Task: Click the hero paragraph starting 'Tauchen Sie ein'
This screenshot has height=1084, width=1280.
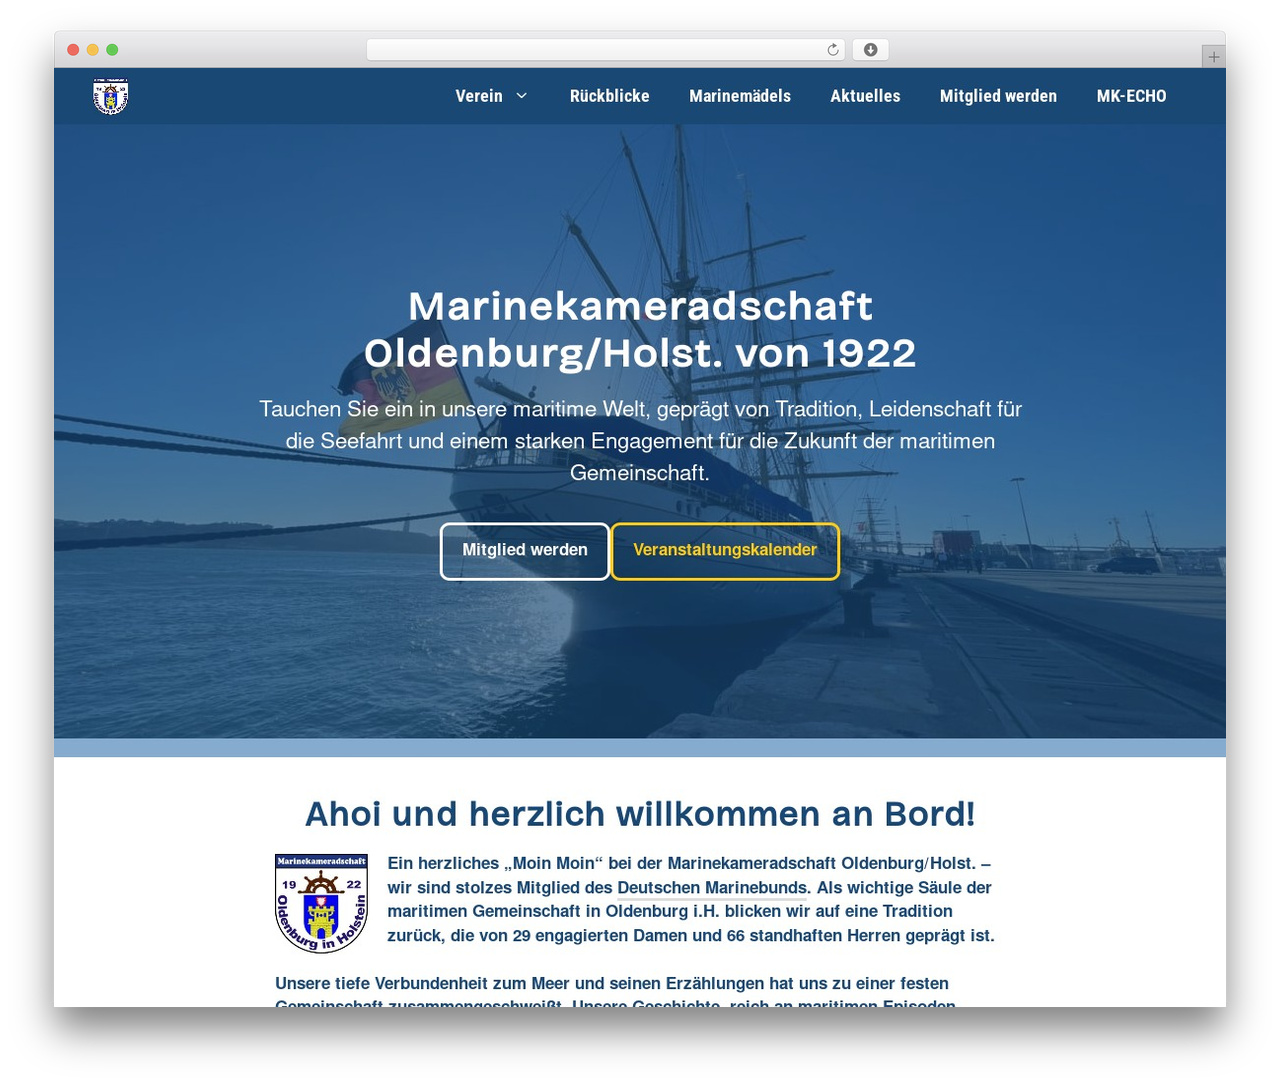Action: tap(640, 441)
